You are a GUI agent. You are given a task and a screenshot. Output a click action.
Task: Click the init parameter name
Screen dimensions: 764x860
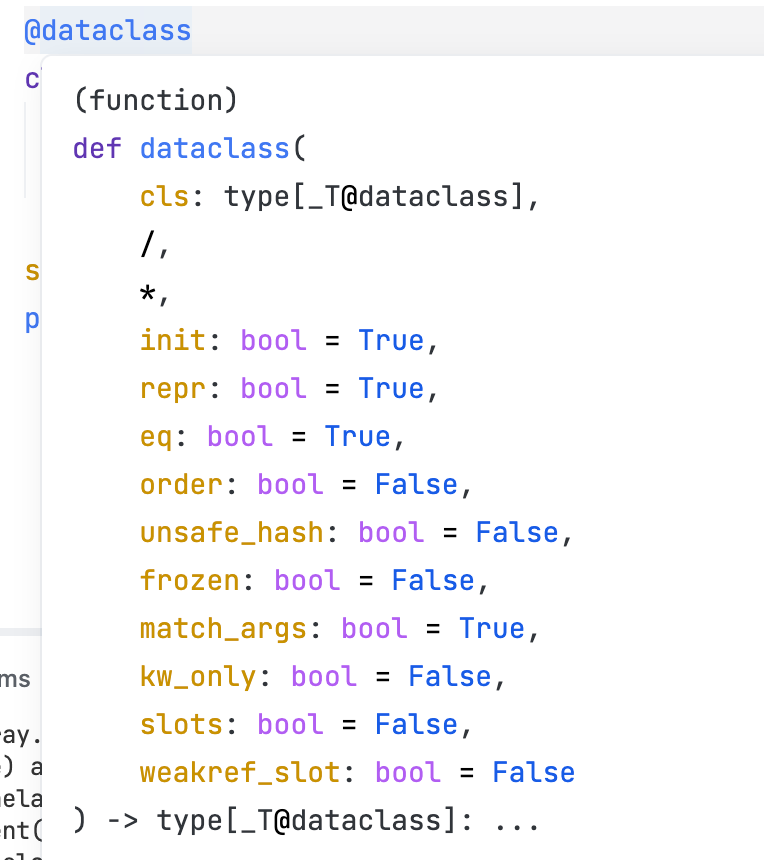(172, 341)
